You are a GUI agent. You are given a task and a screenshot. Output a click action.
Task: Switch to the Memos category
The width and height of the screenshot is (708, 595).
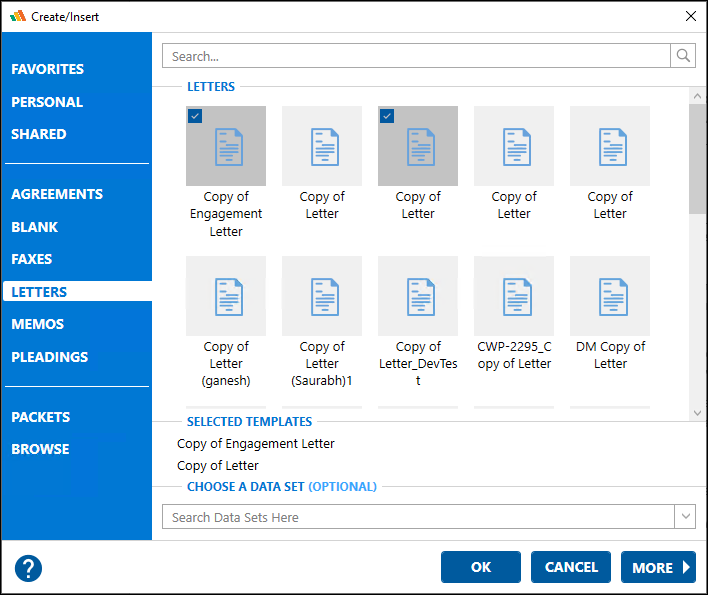37,324
